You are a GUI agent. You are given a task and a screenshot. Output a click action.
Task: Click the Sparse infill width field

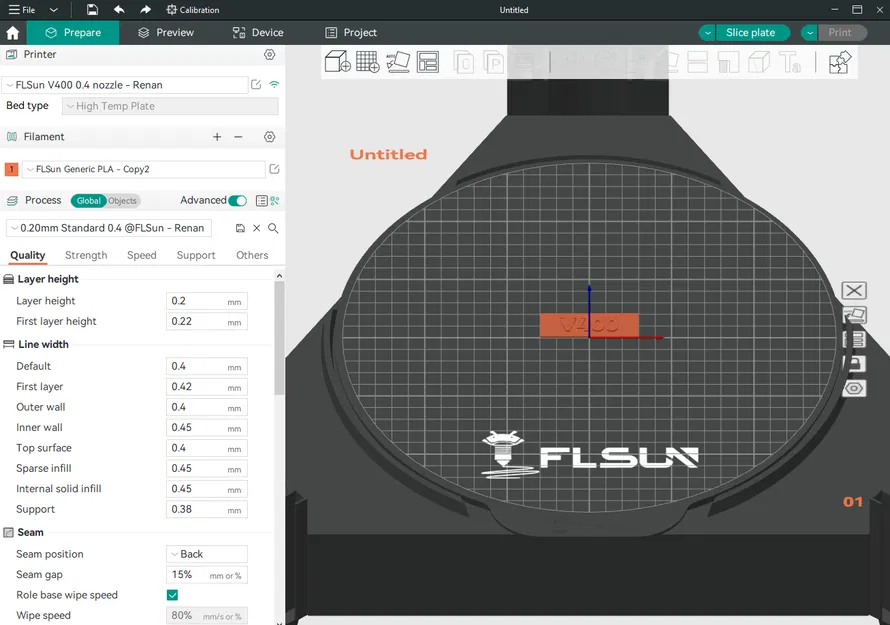tap(207, 468)
